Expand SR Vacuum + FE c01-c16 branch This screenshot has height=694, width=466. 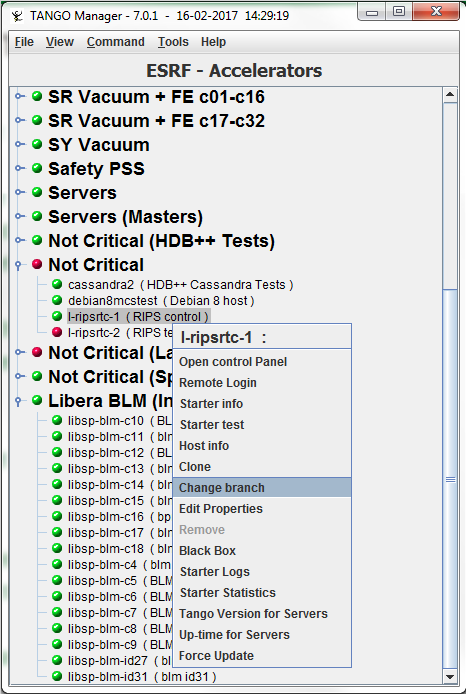tap(19, 96)
